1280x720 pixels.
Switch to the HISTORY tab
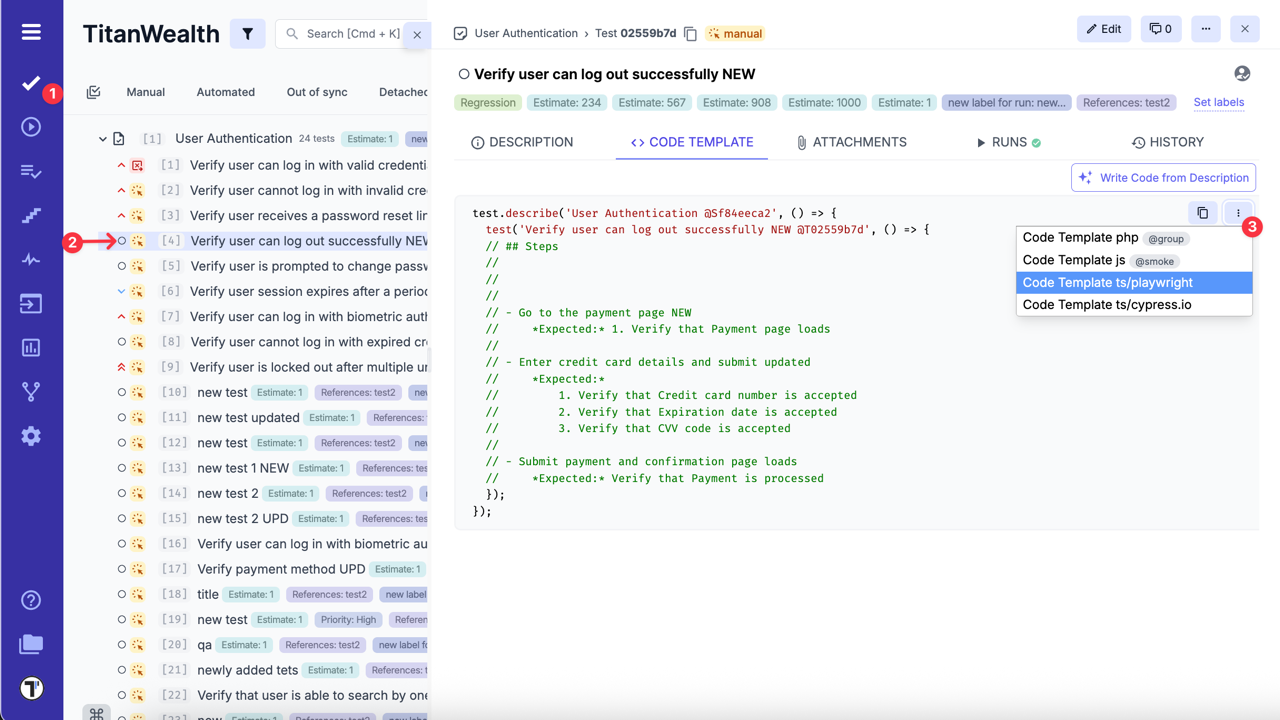pyautogui.click(x=1167, y=142)
